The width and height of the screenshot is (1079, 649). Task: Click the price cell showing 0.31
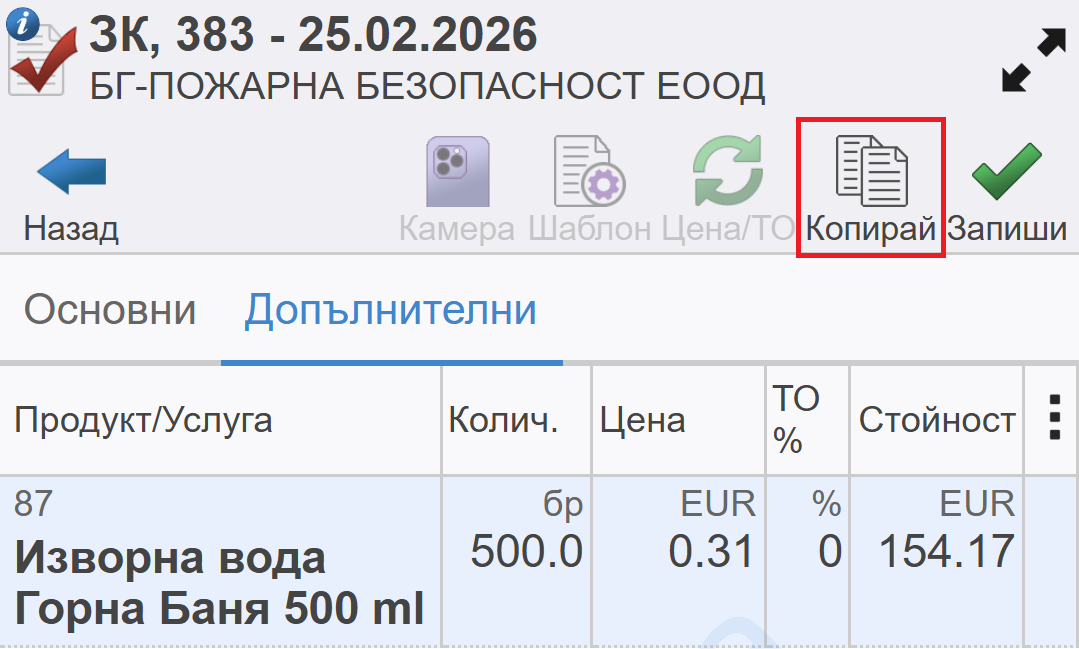(x=711, y=552)
